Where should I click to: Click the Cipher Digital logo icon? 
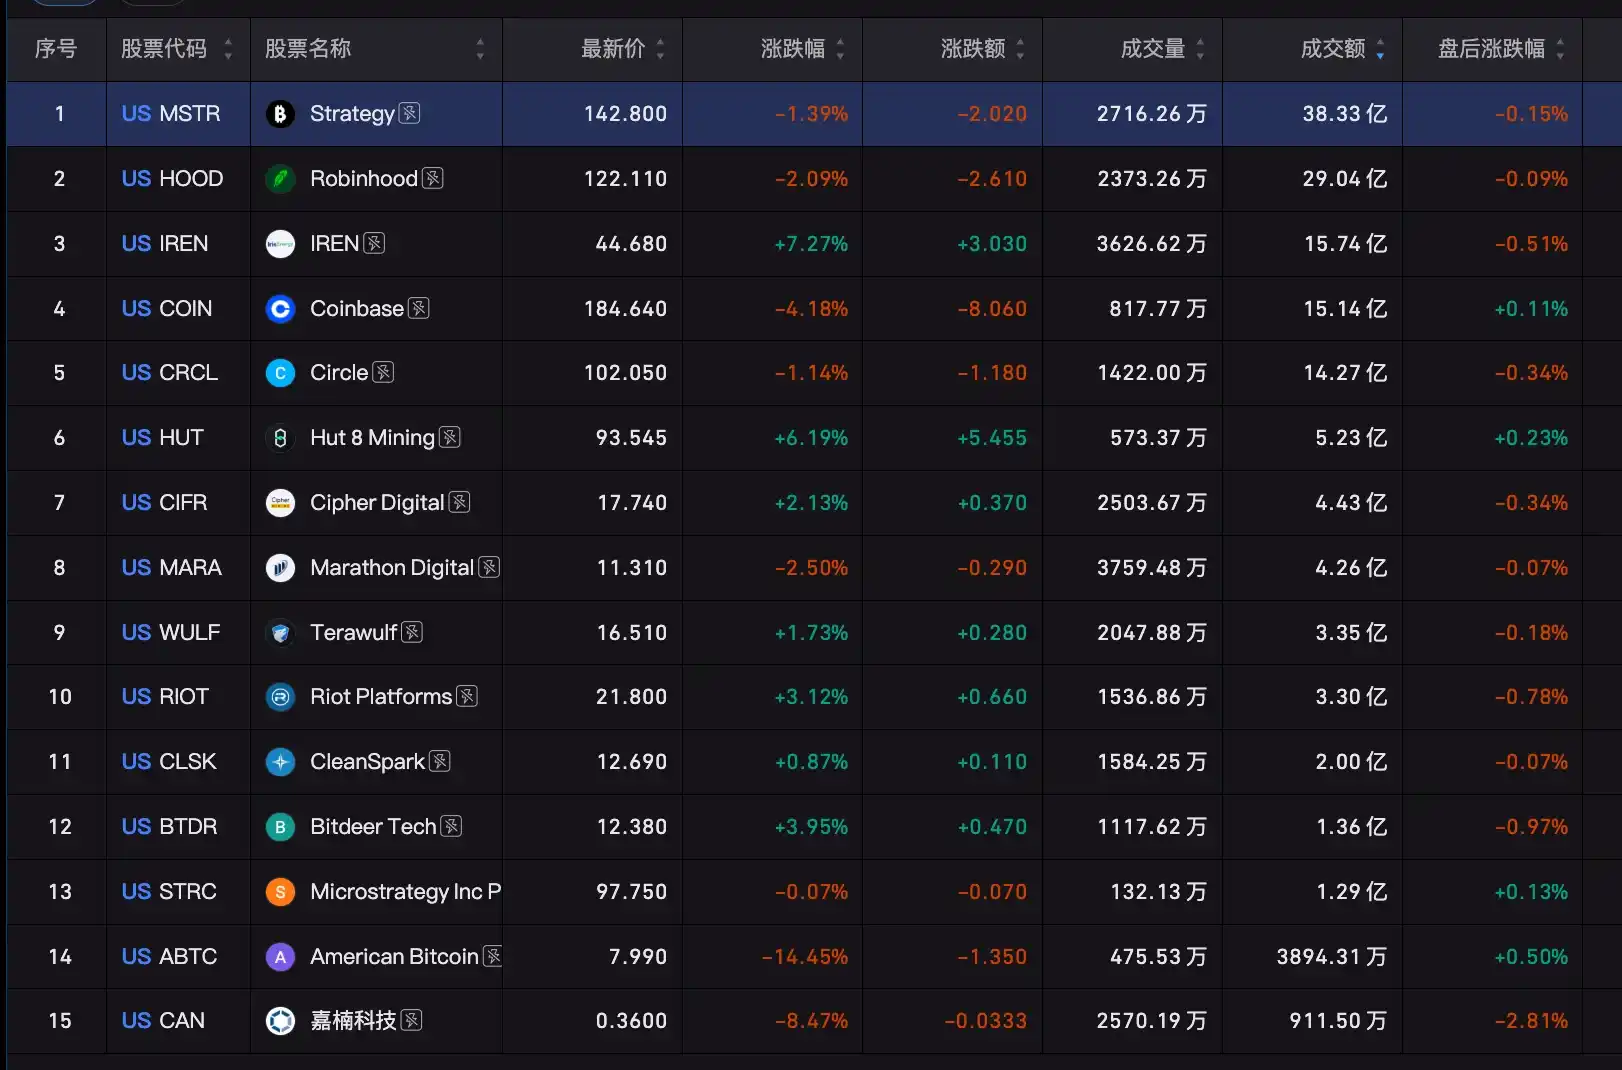click(x=280, y=503)
